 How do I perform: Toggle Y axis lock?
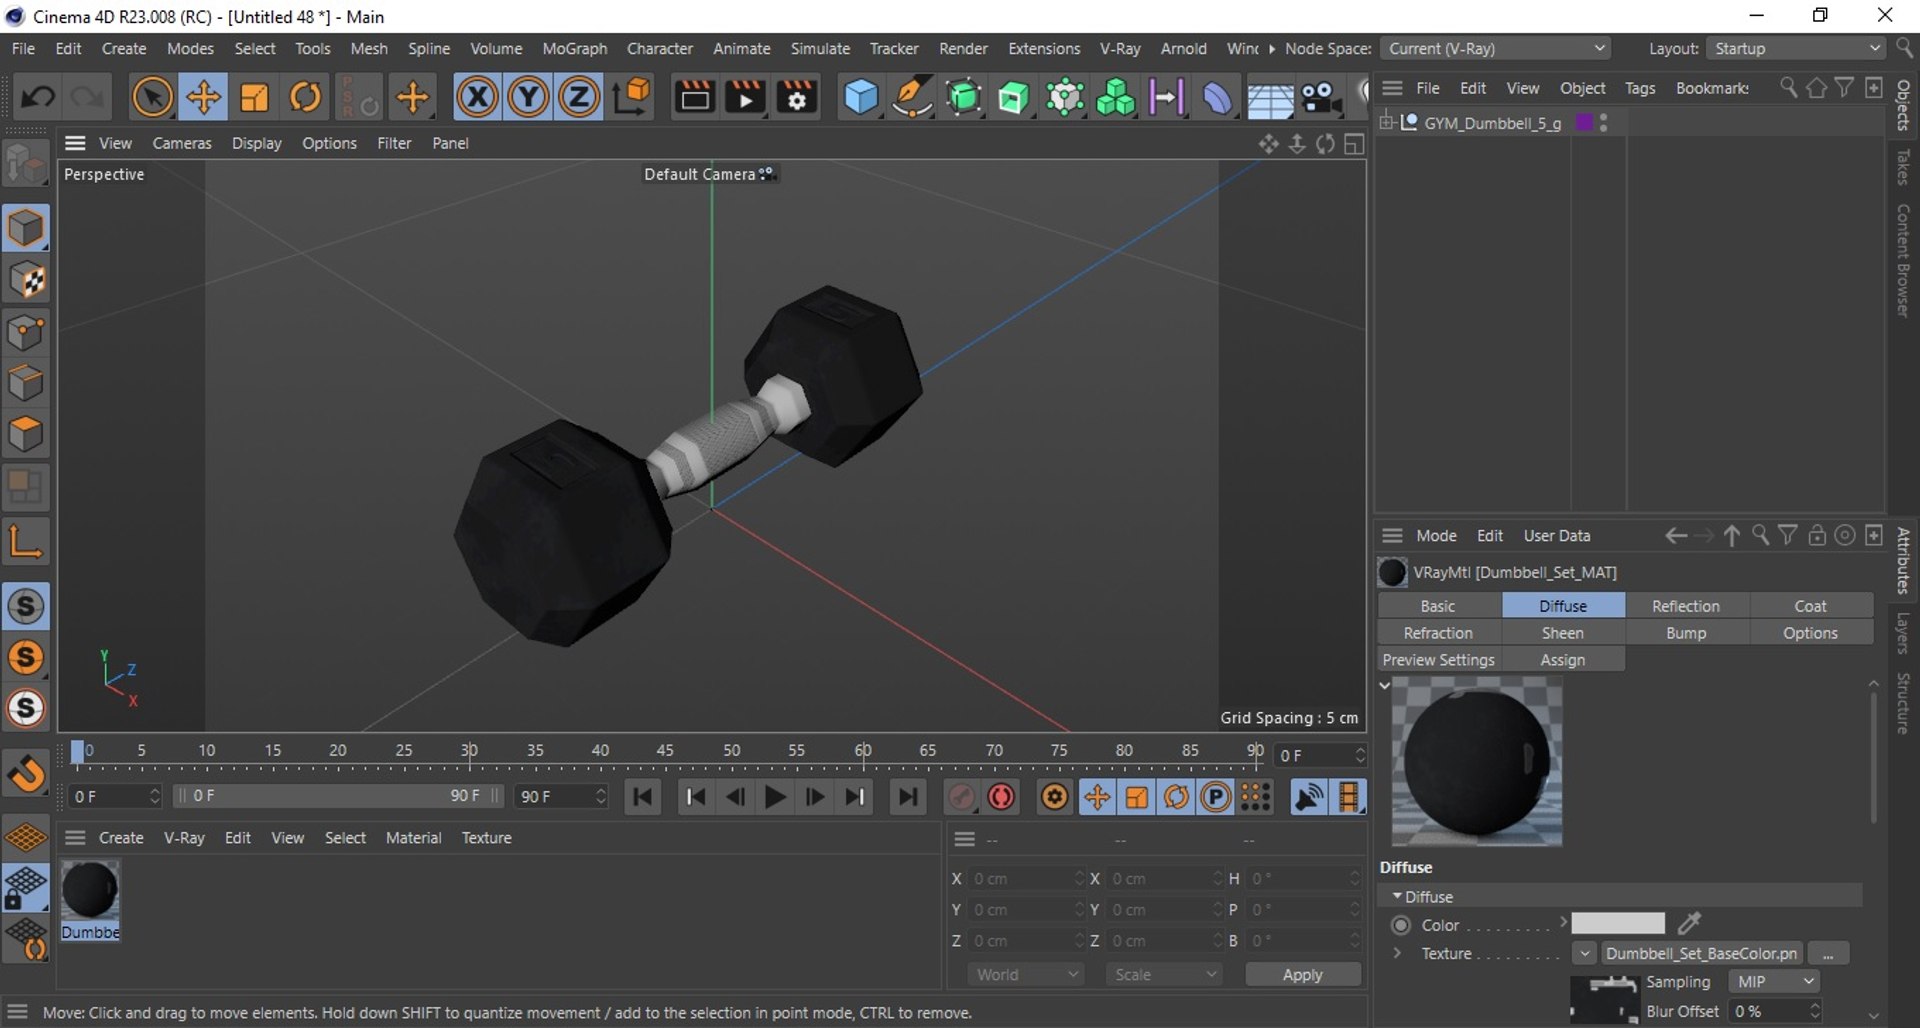point(528,97)
